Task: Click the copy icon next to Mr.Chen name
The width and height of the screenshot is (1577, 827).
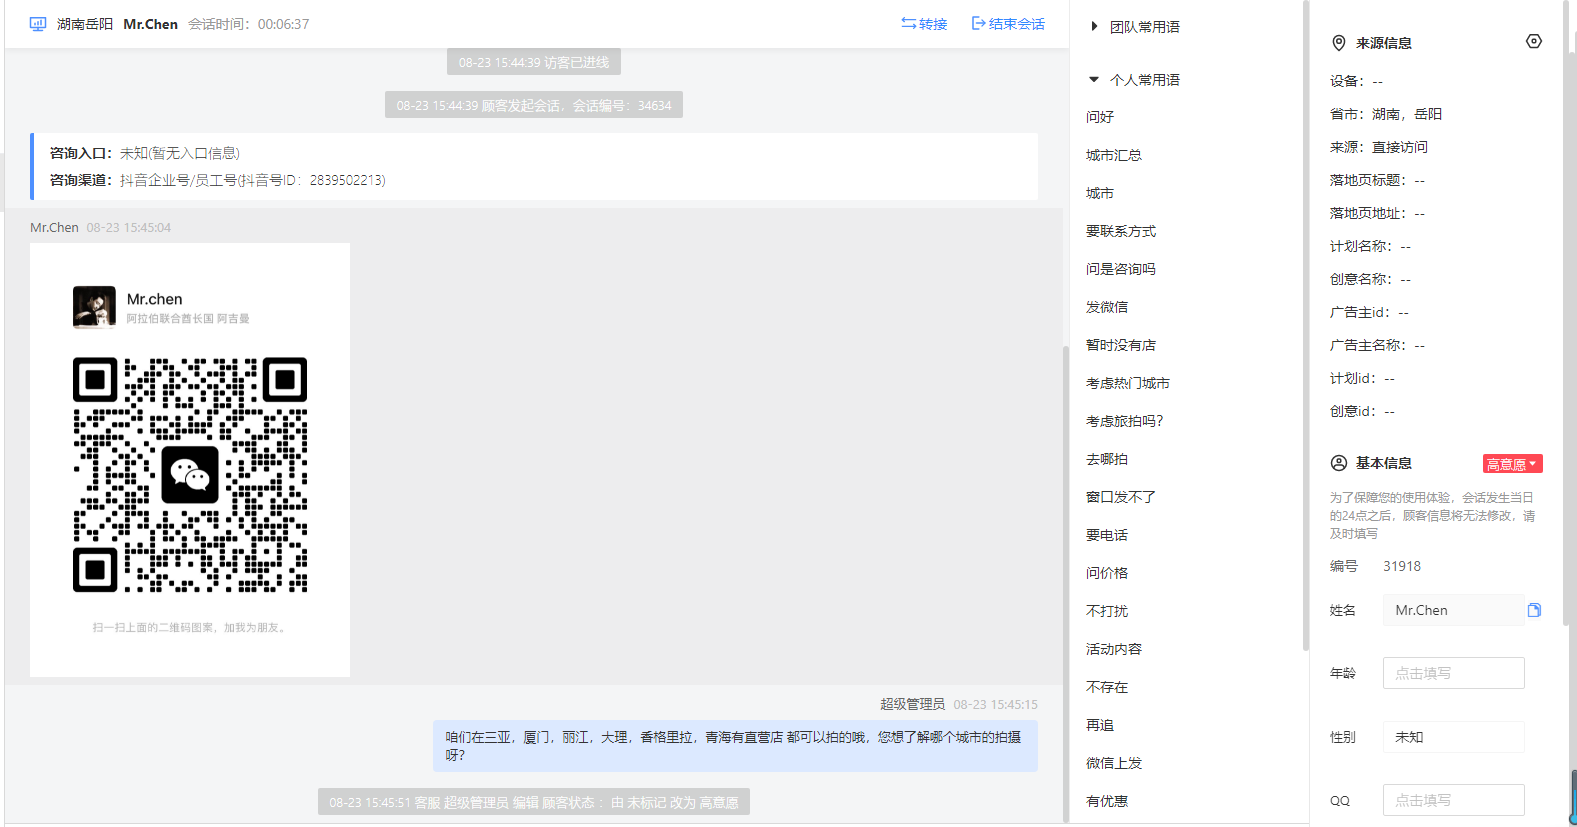Action: pyautogui.click(x=1534, y=610)
